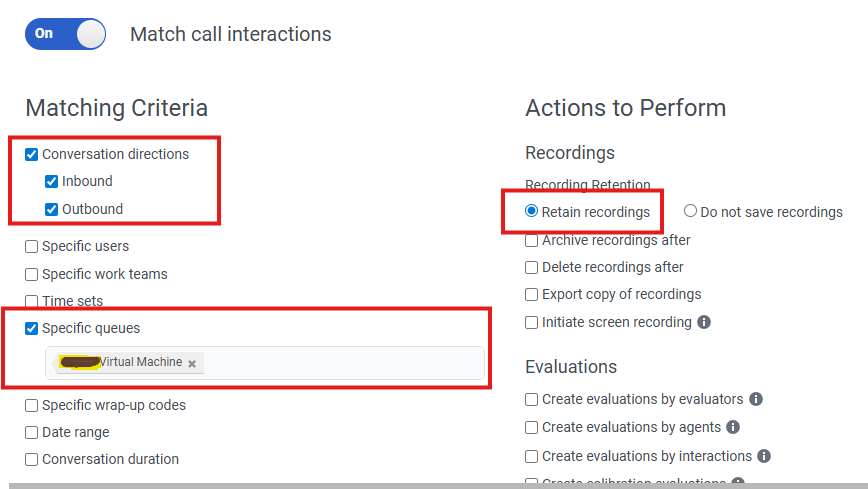The width and height of the screenshot is (868, 489).
Task: Select the Retain recordings radio button
Action: tap(532, 212)
